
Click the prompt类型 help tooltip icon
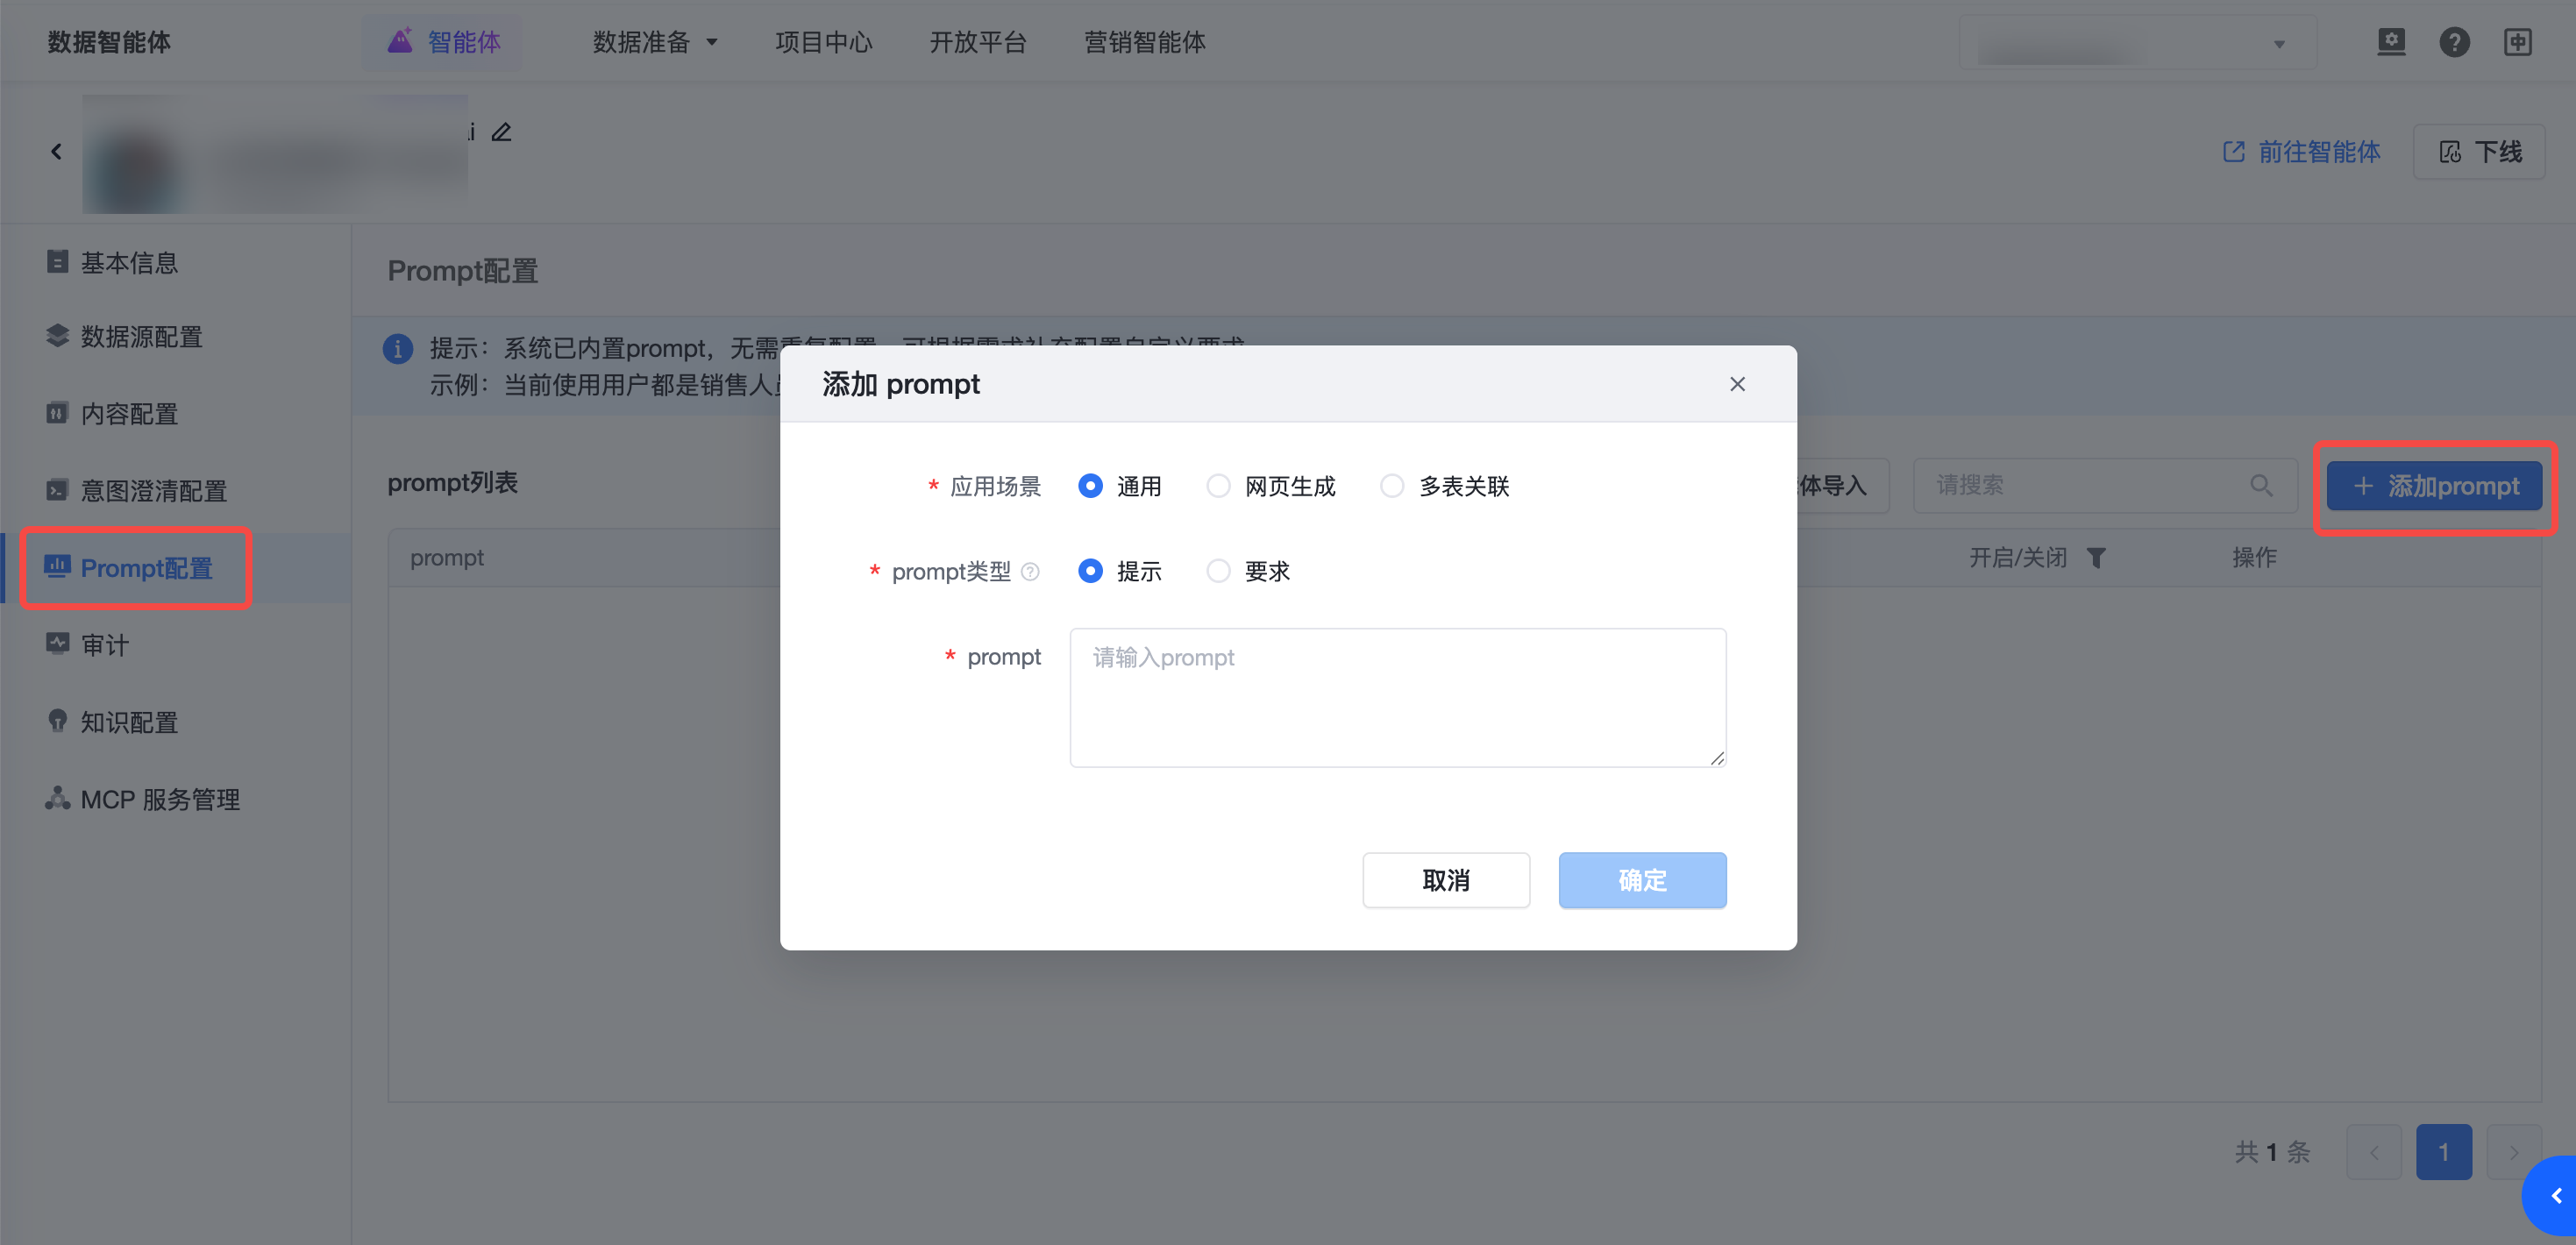click(x=1030, y=571)
